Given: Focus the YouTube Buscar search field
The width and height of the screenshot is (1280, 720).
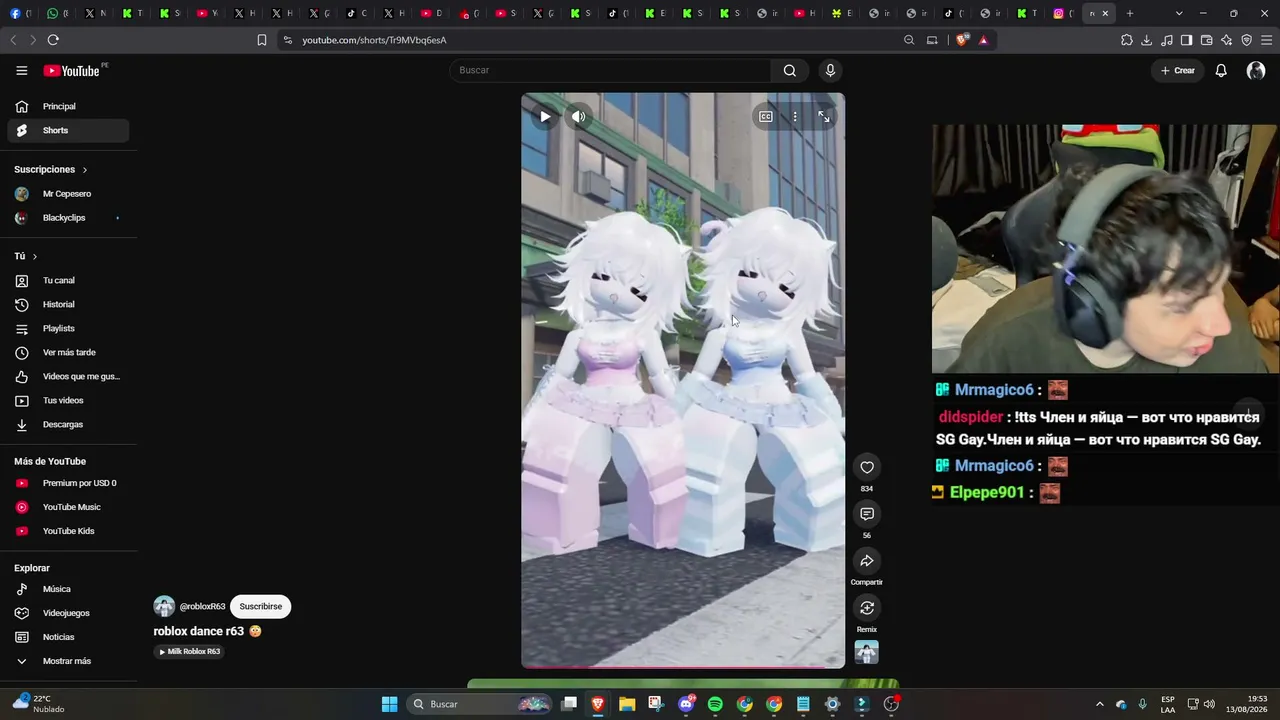Looking at the screenshot, I should click(x=610, y=70).
